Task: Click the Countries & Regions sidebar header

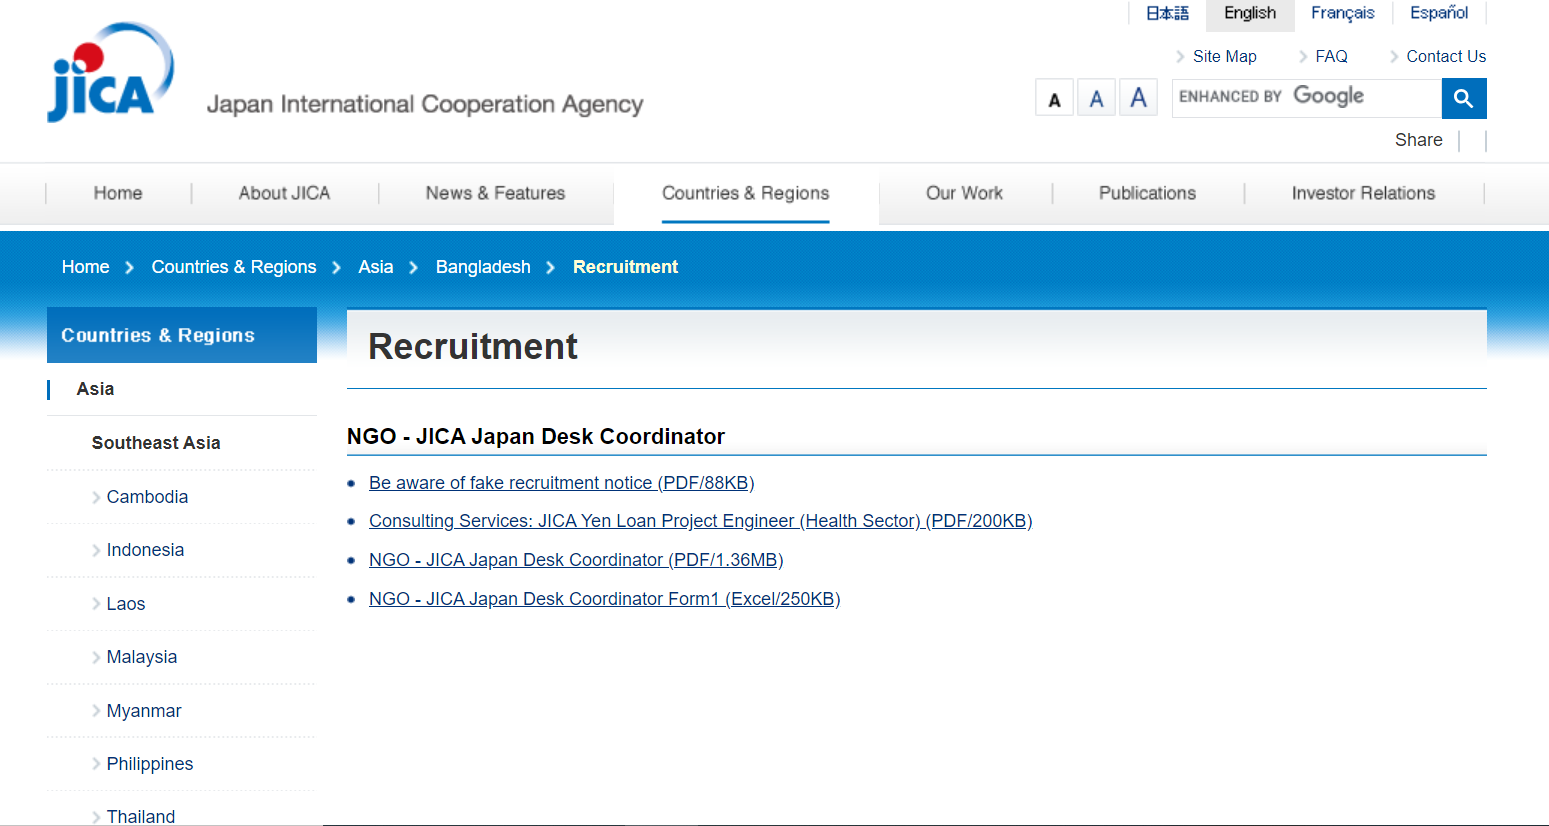Action: pos(182,335)
